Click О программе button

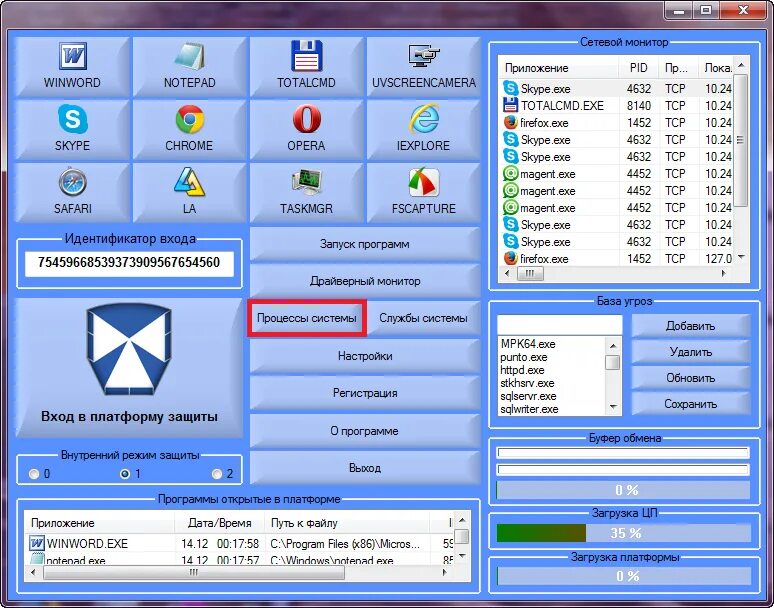pos(365,431)
